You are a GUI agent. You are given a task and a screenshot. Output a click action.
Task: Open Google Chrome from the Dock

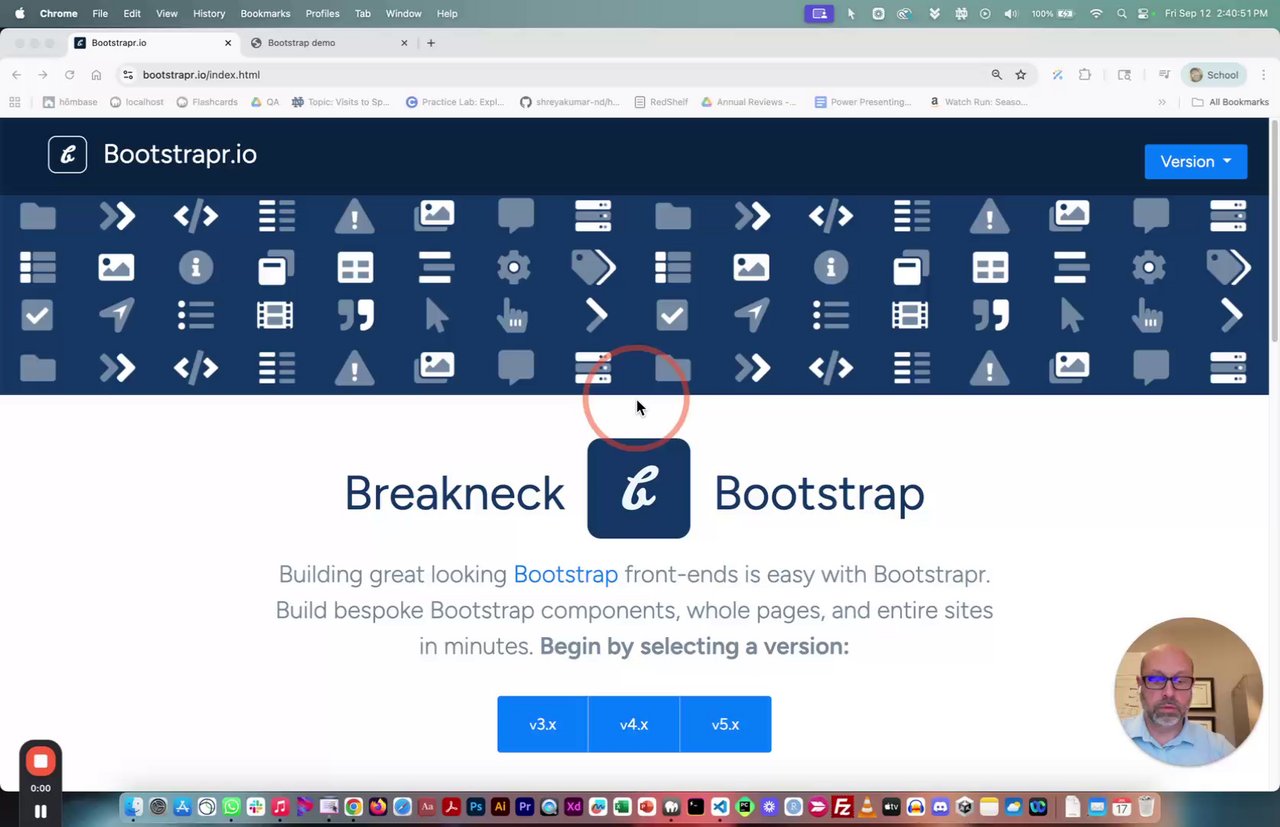point(353,807)
